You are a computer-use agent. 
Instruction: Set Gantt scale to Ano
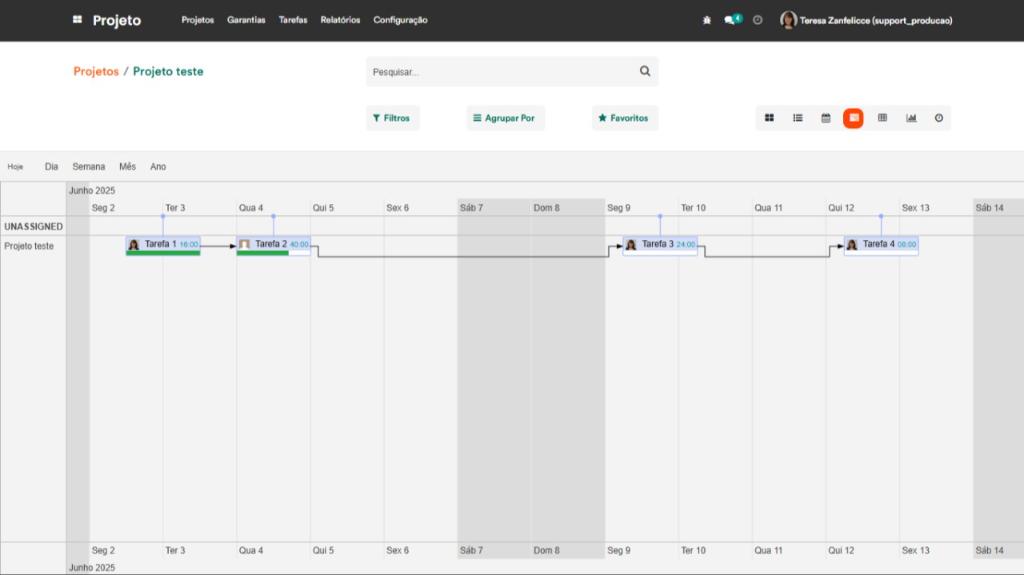click(158, 167)
